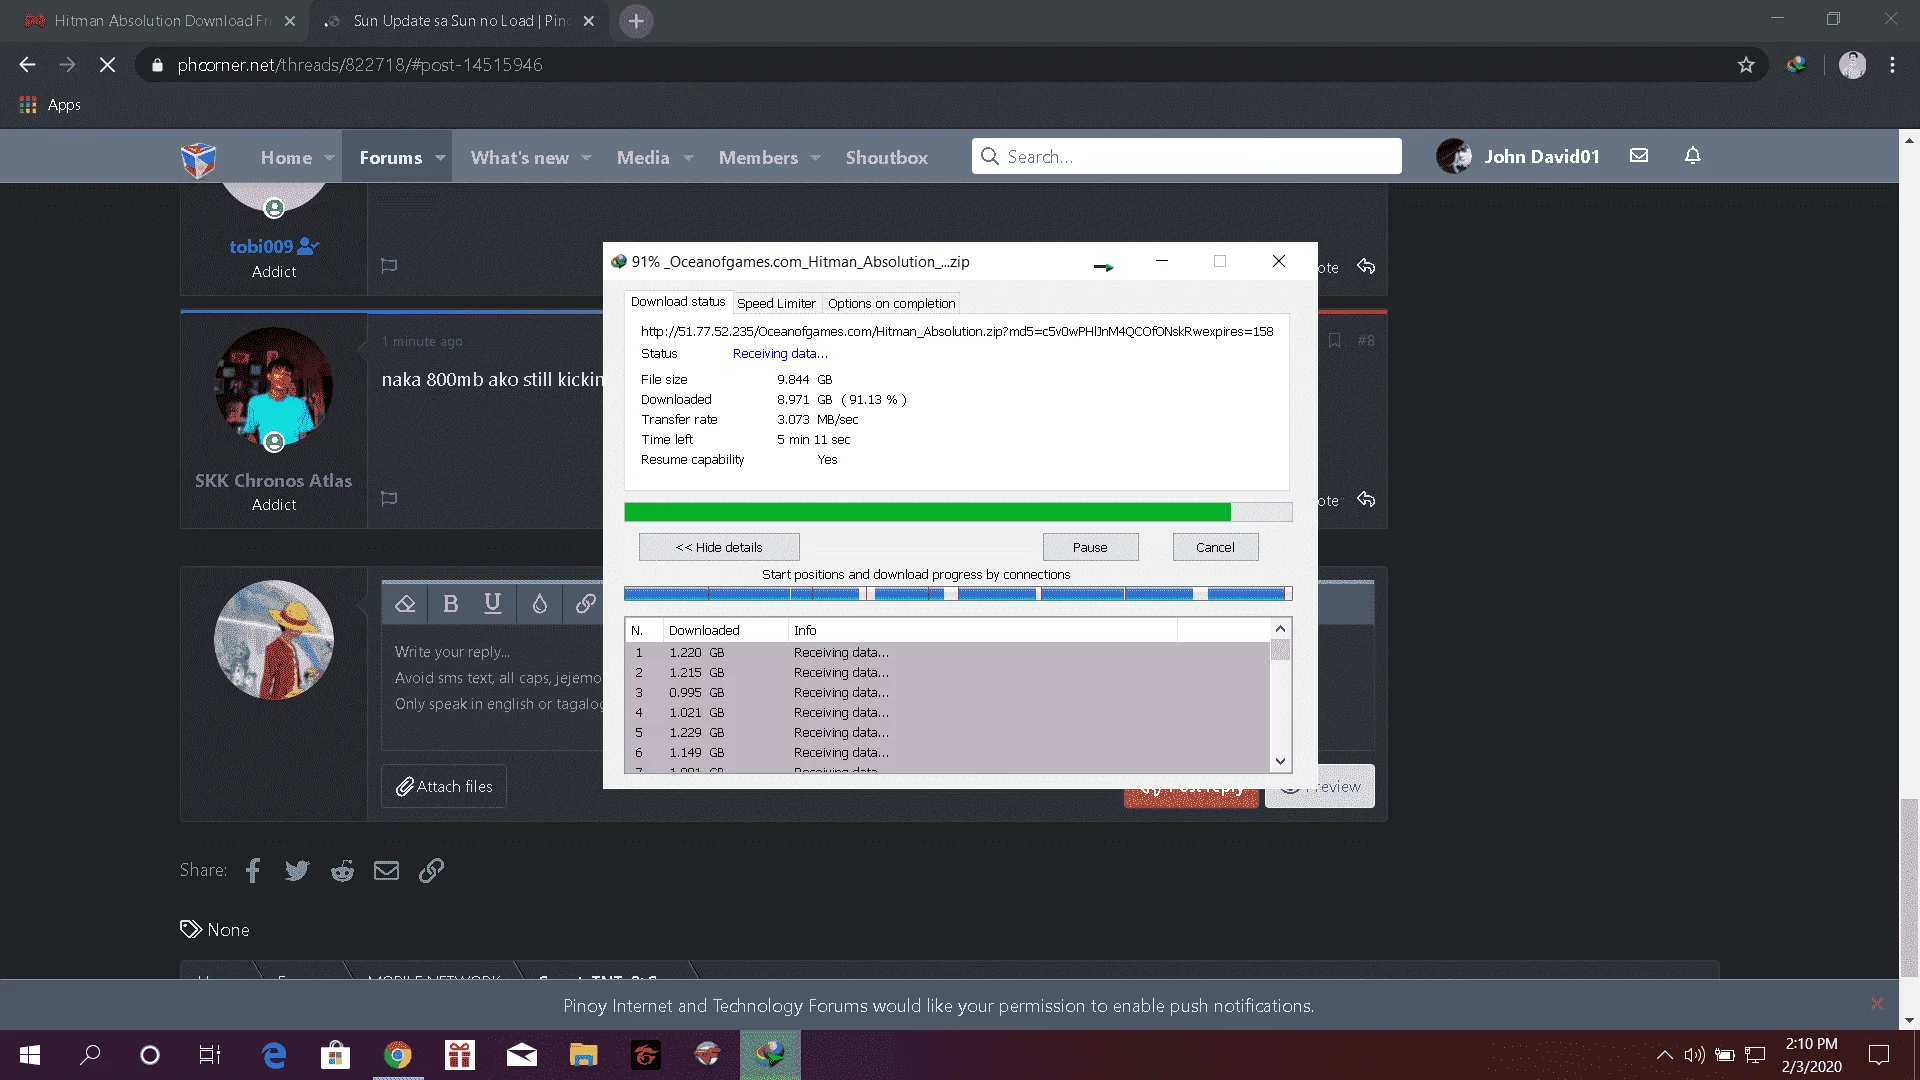Collapse the IDM download details panel
Screen dimensions: 1920x1080
[719, 547]
